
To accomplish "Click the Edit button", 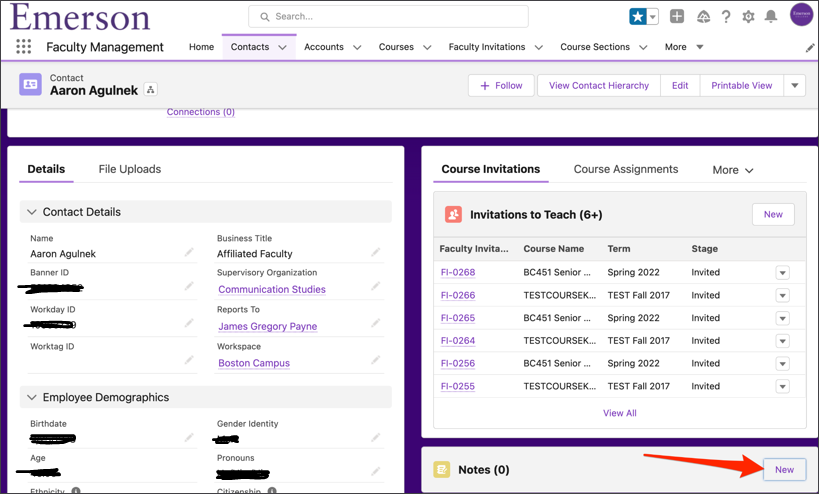I will [x=680, y=86].
